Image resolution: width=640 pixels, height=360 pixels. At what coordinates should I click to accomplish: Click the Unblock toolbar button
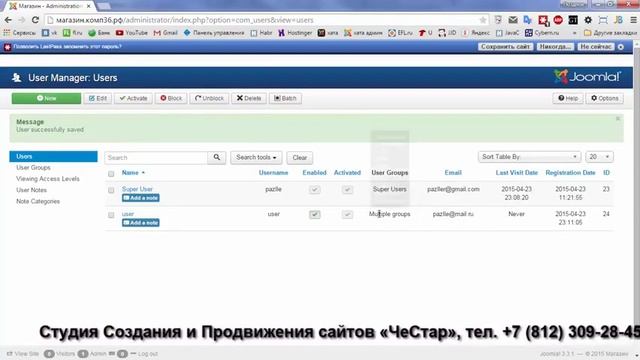coord(209,98)
